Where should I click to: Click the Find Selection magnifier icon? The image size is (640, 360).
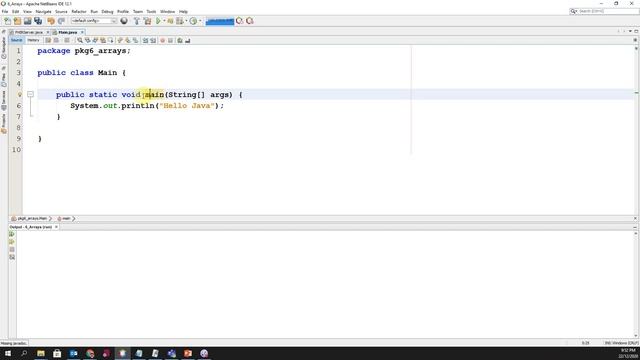(80, 40)
